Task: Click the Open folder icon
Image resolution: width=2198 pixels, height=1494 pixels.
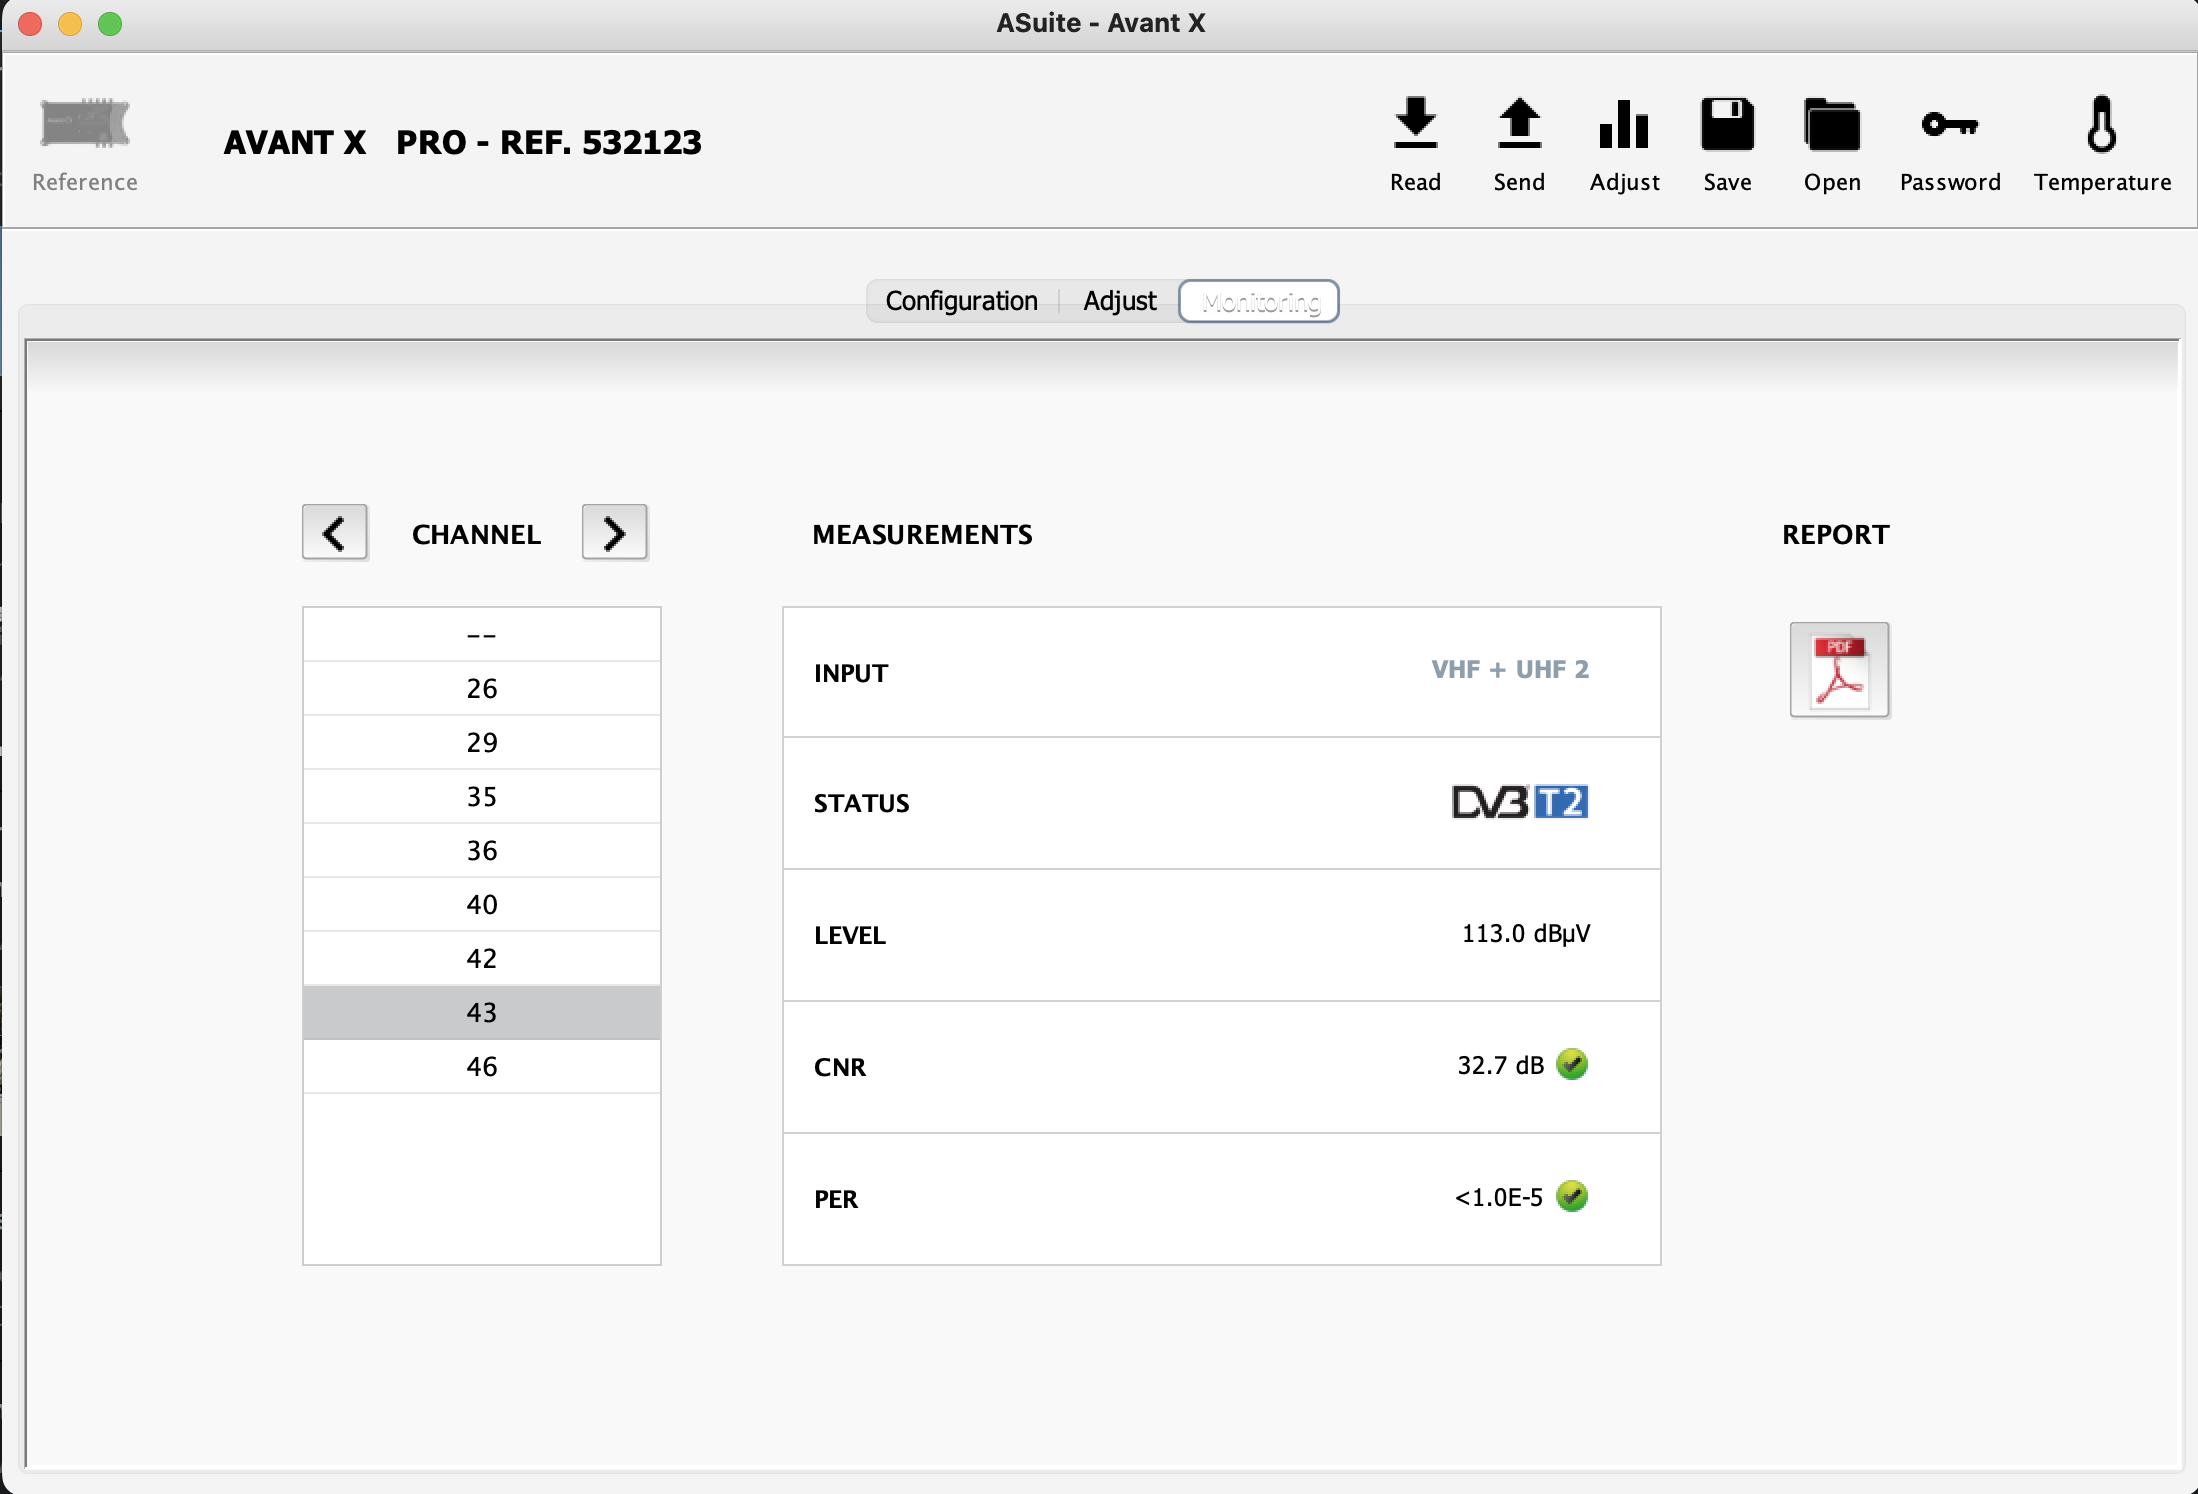Action: [1831, 125]
